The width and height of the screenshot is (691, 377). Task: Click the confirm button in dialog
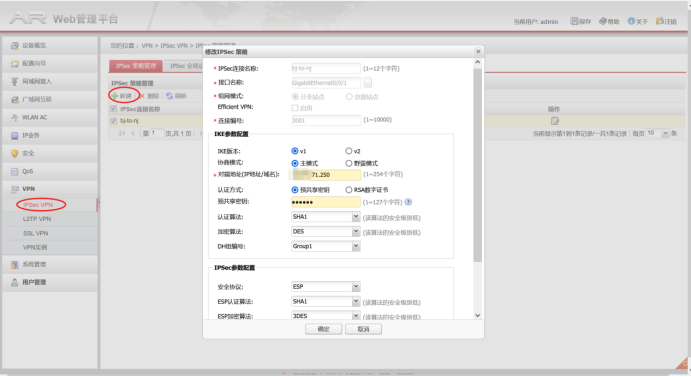point(323,329)
